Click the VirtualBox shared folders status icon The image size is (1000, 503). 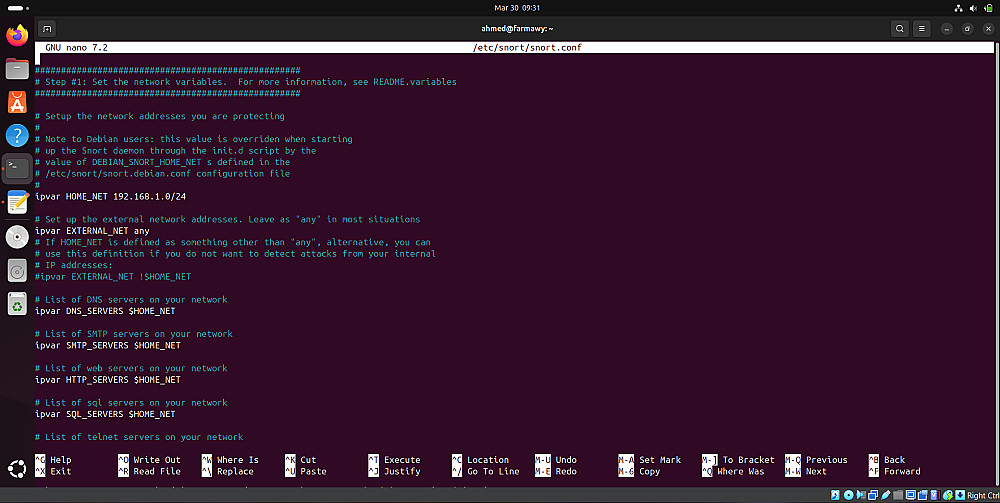click(898, 495)
